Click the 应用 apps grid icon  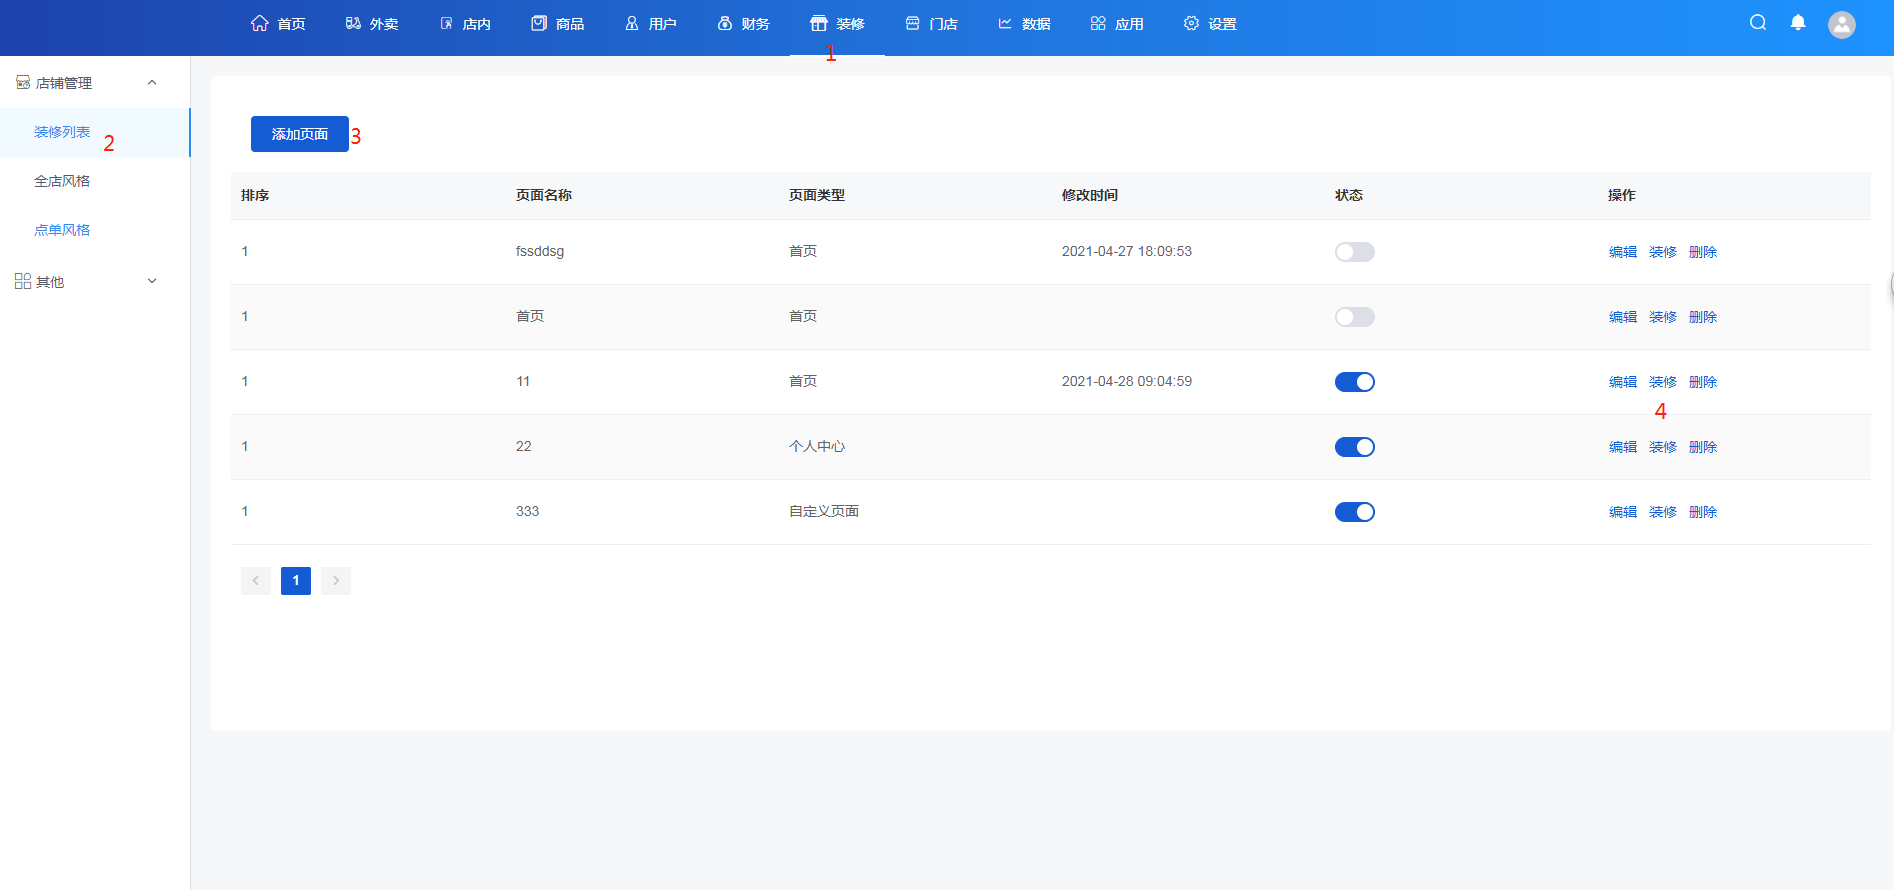click(1098, 23)
